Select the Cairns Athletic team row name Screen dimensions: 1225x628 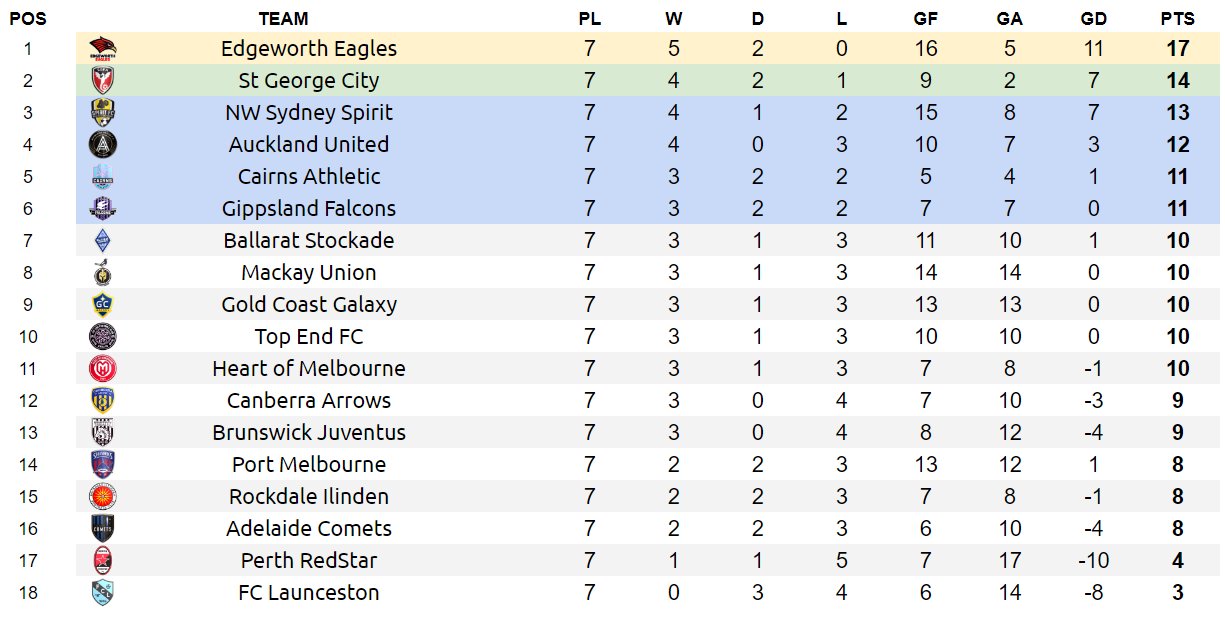point(309,176)
